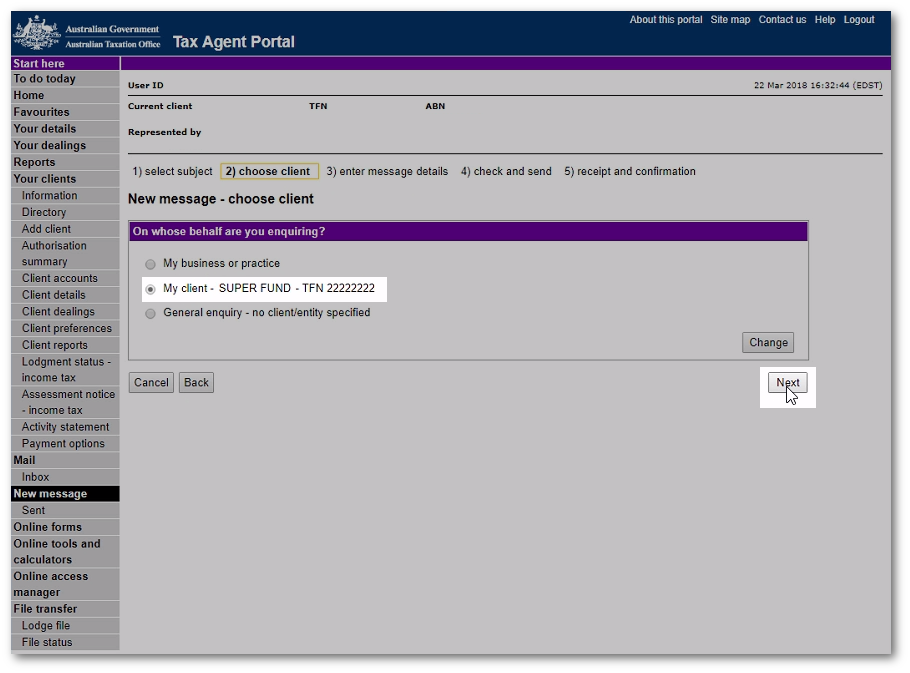Open 'About this portal' link
Screen dimensions: 910x673
click(665, 20)
